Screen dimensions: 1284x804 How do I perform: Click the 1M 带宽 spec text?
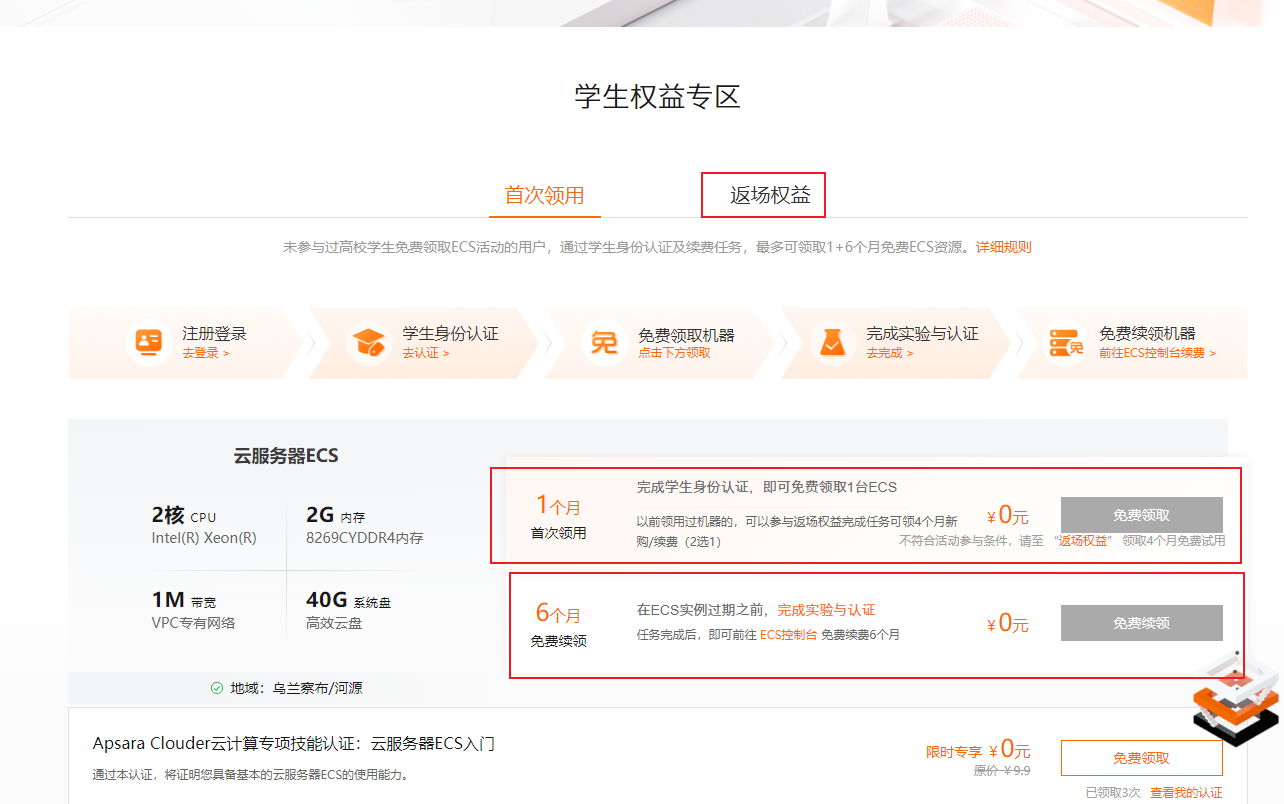pyautogui.click(x=184, y=600)
